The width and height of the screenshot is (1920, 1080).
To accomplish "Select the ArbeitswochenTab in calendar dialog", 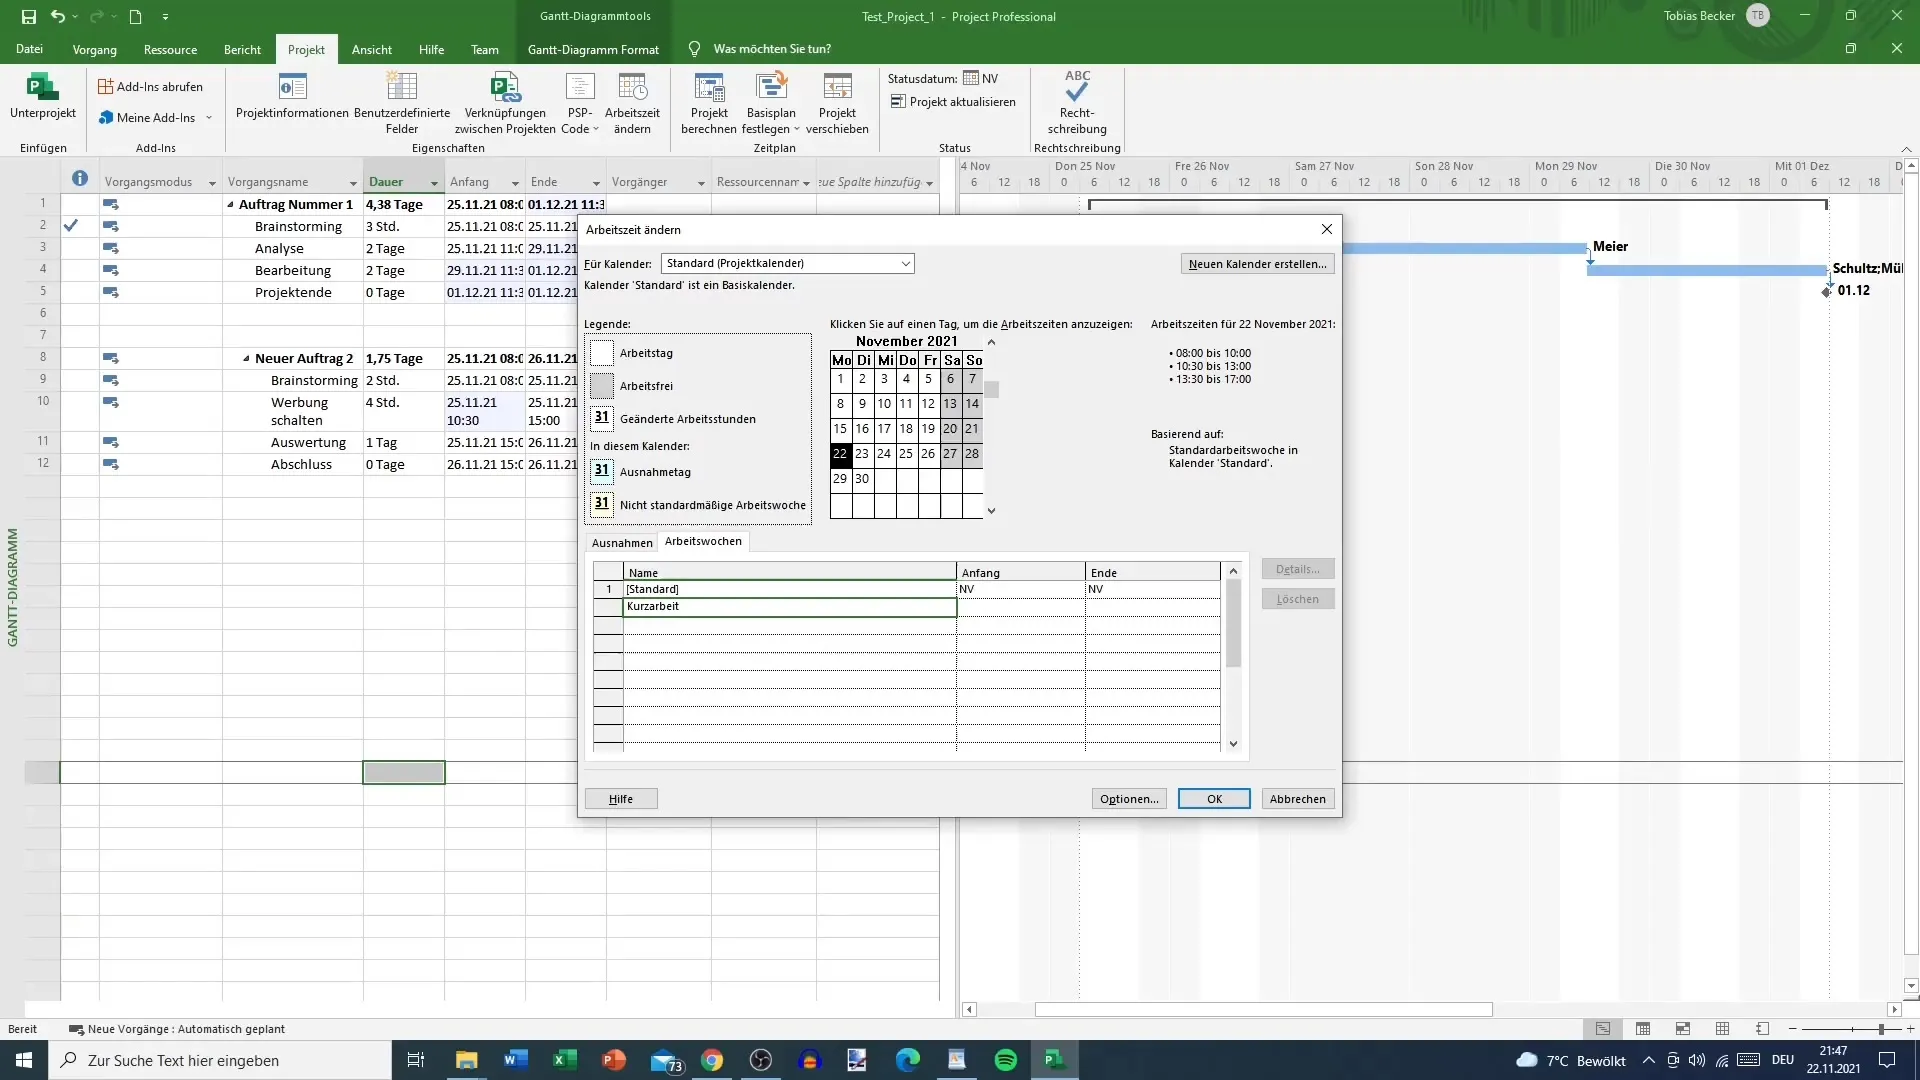I will click(x=703, y=541).
